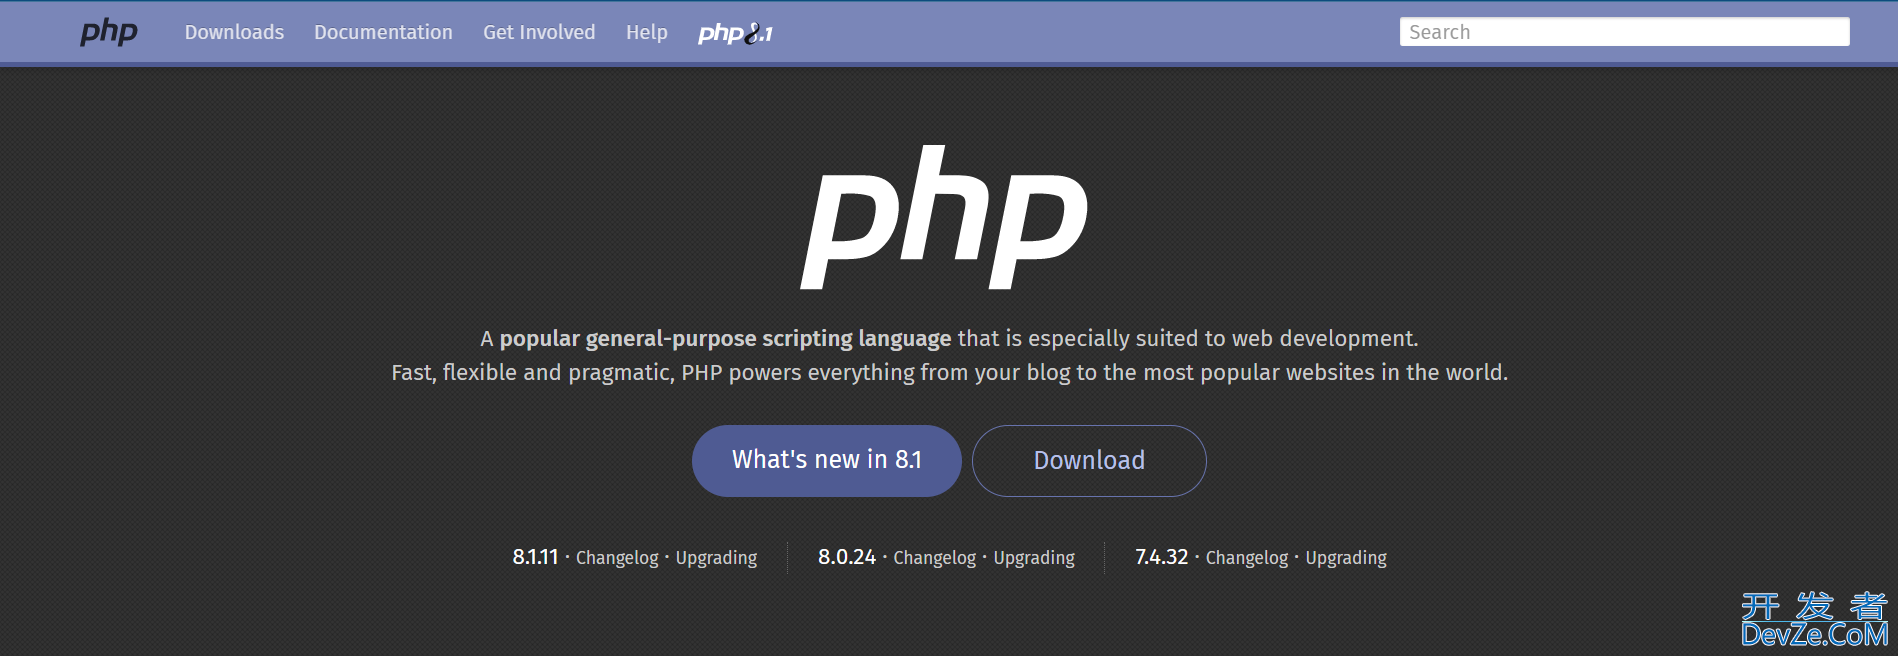Open version 8.1.11 release link
The image size is (1898, 656).
(535, 557)
